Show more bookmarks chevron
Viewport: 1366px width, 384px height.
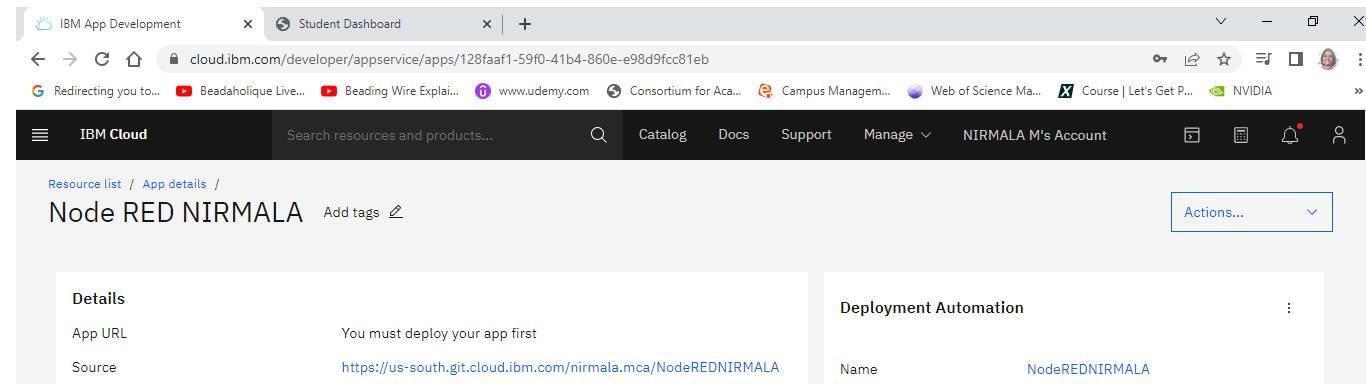click(1358, 91)
